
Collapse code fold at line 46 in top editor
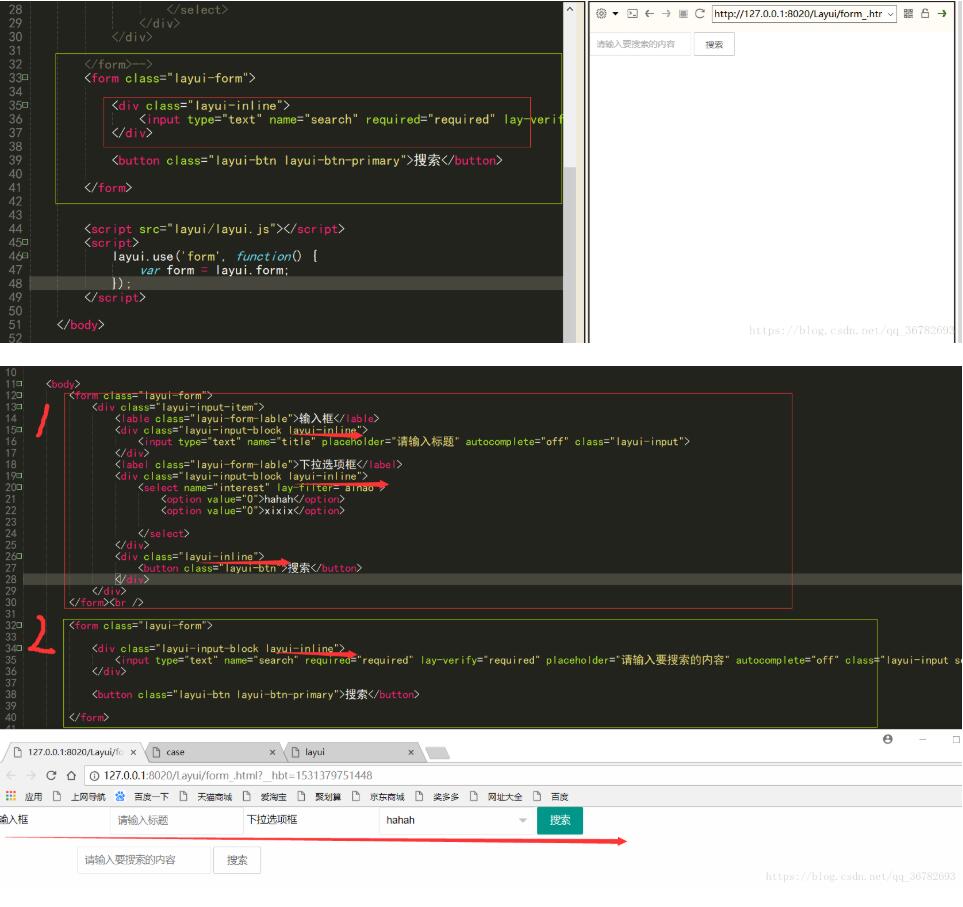[25, 256]
